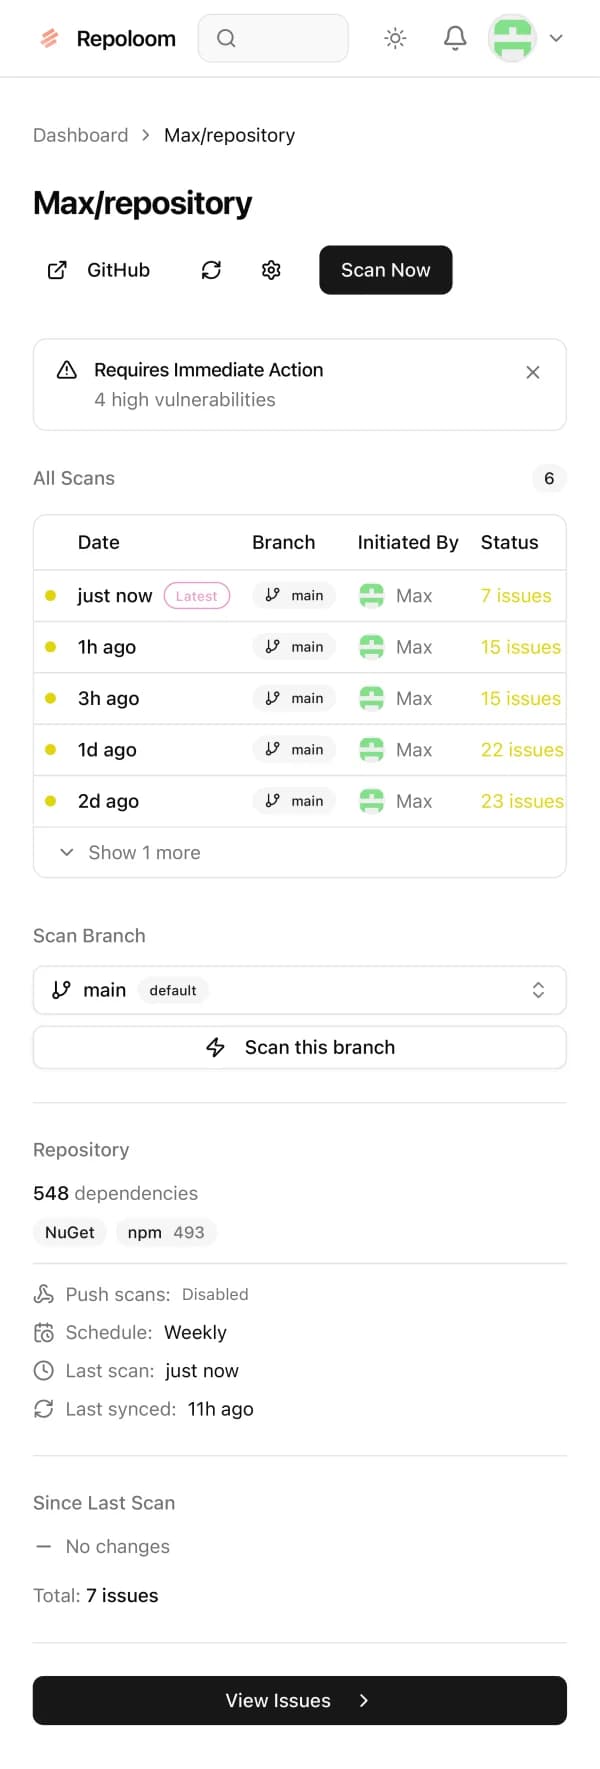Viewport: 600px width, 1769px height.
Task: Click the warning triangle alert icon
Action: click(67, 370)
